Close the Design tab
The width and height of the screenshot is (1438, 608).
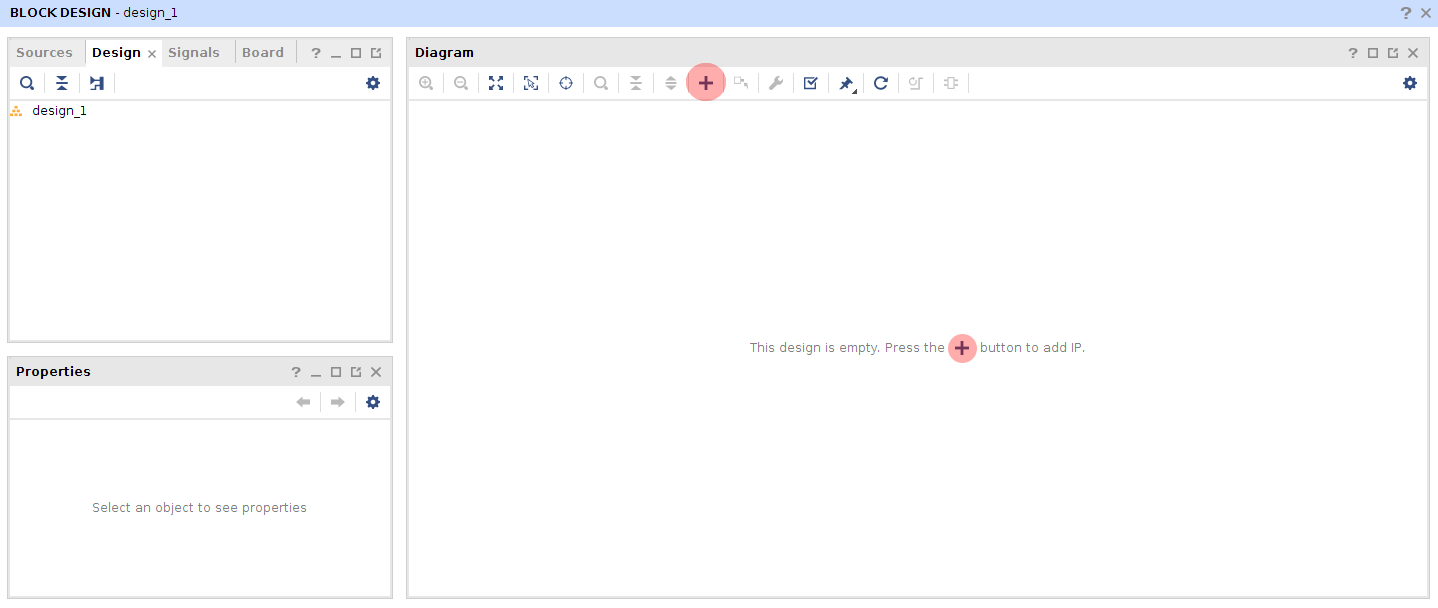[x=152, y=54]
